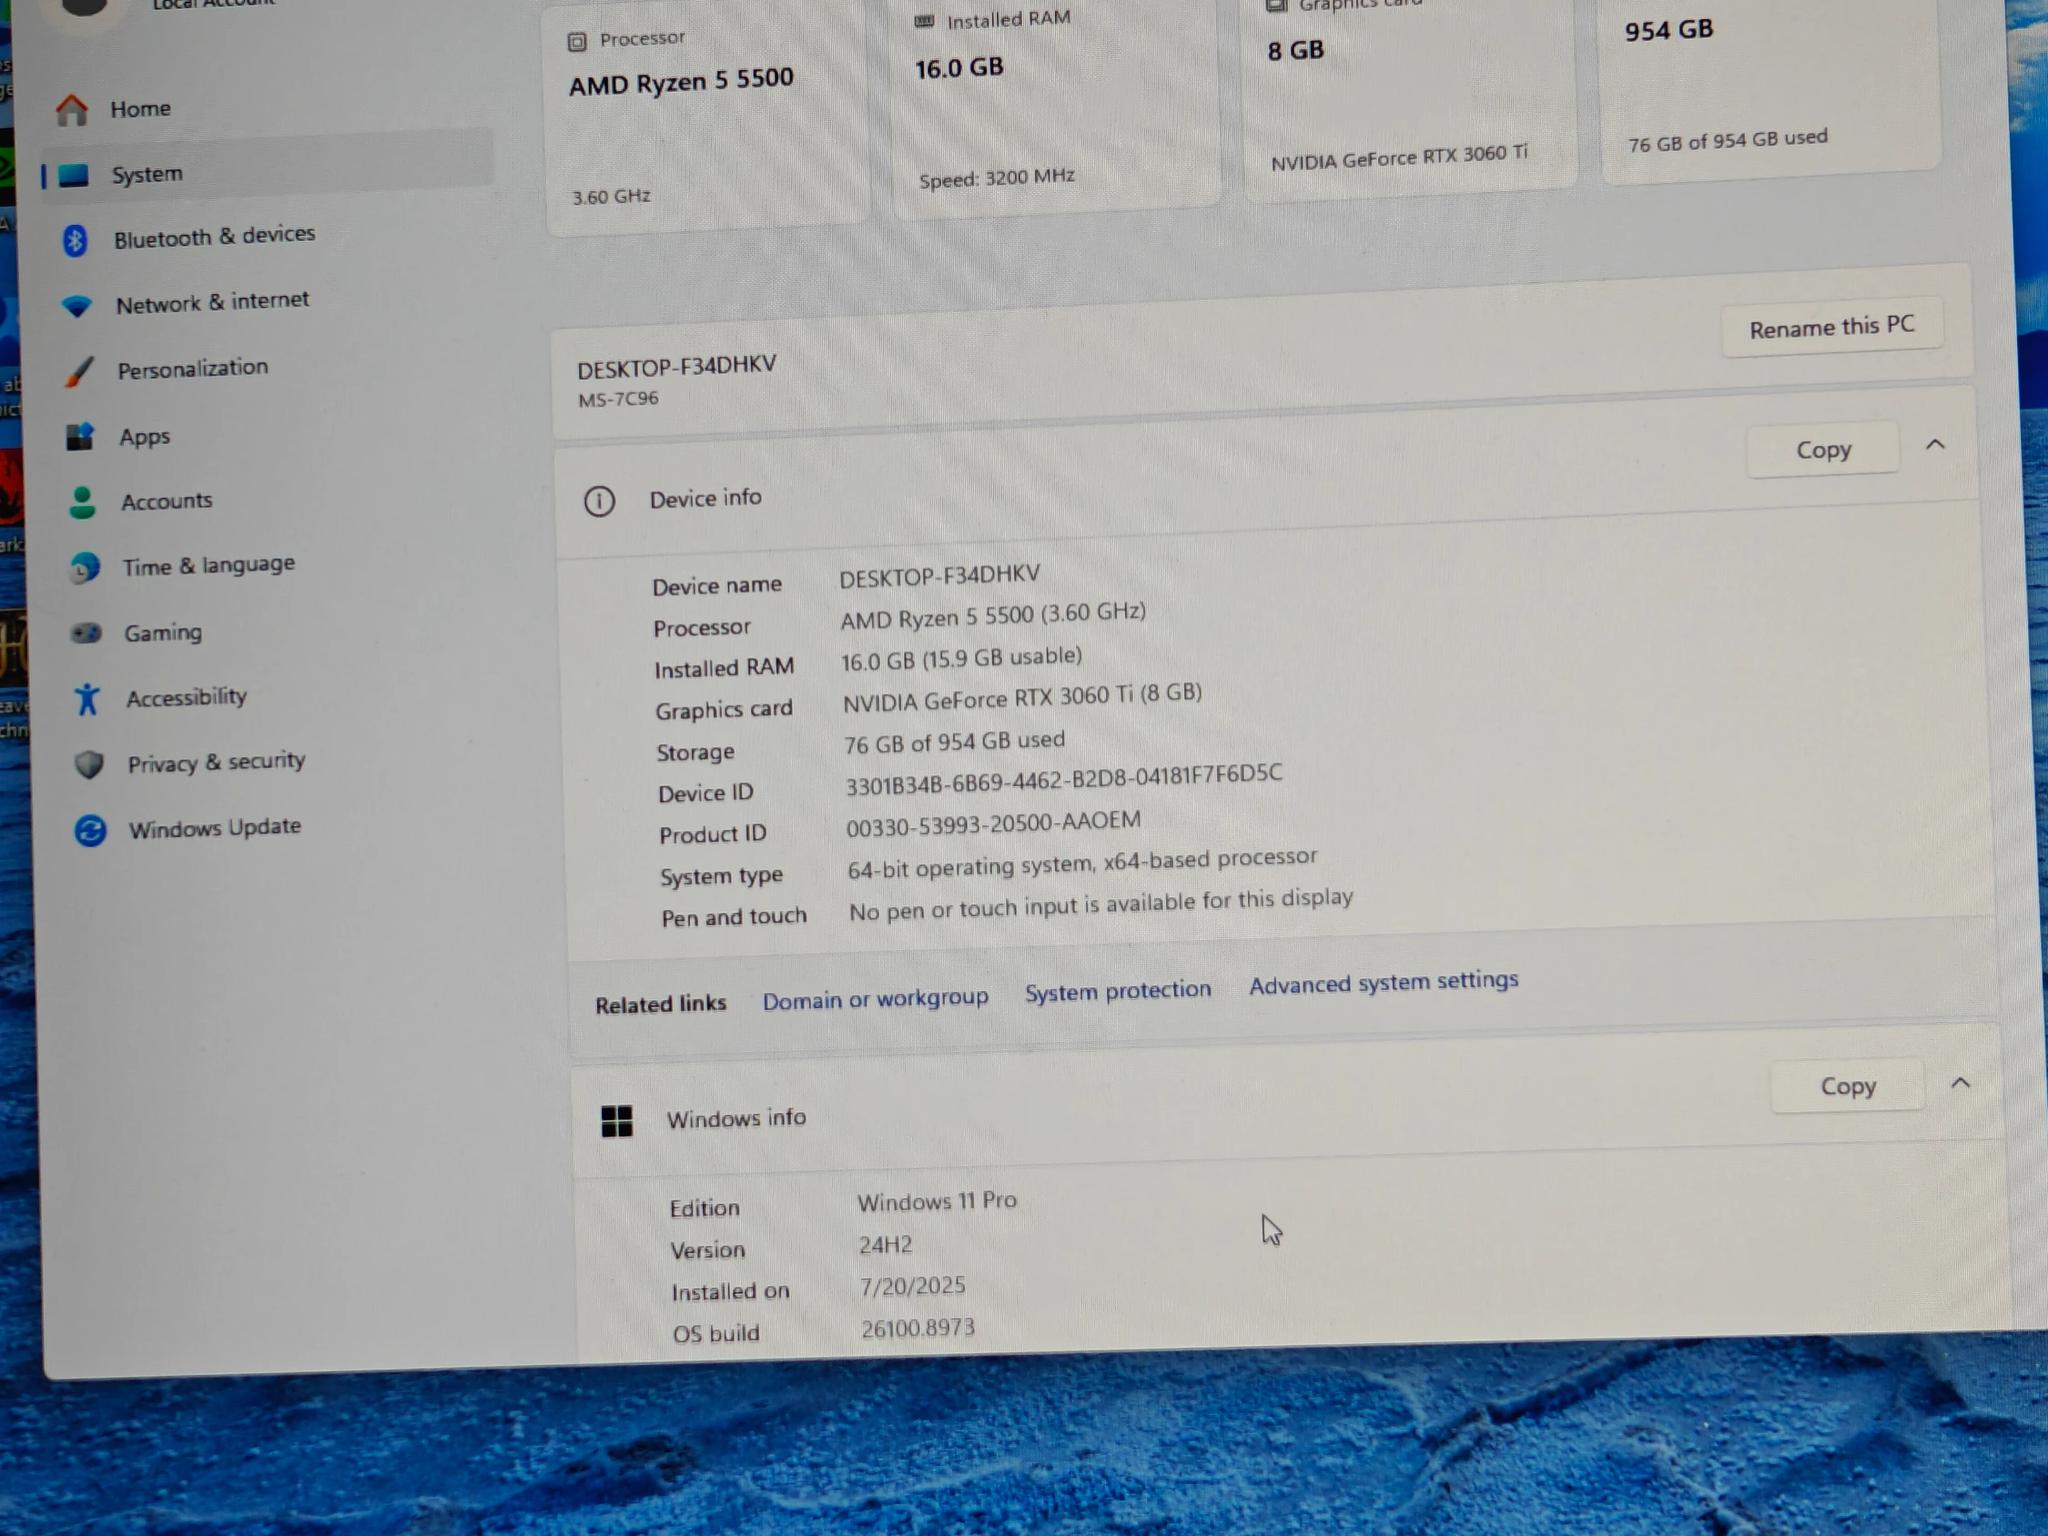
Task: Click the Gaming controller icon
Action: (x=87, y=633)
